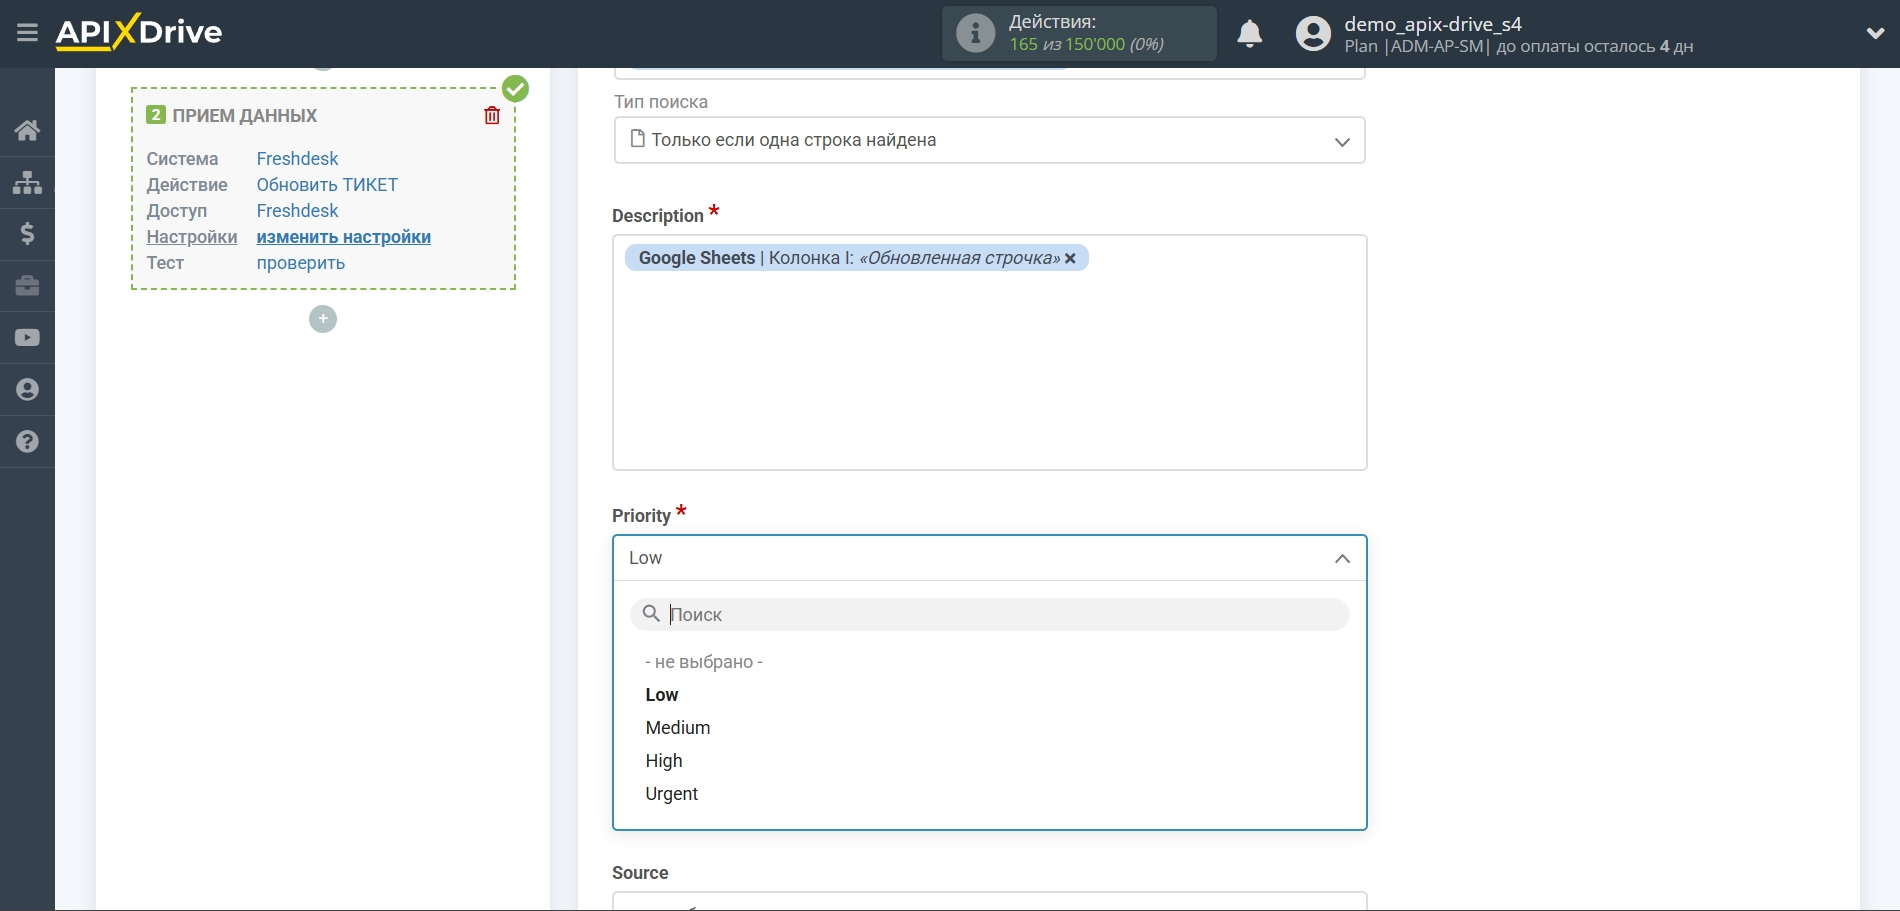Add a new step with plus button

point(323,319)
